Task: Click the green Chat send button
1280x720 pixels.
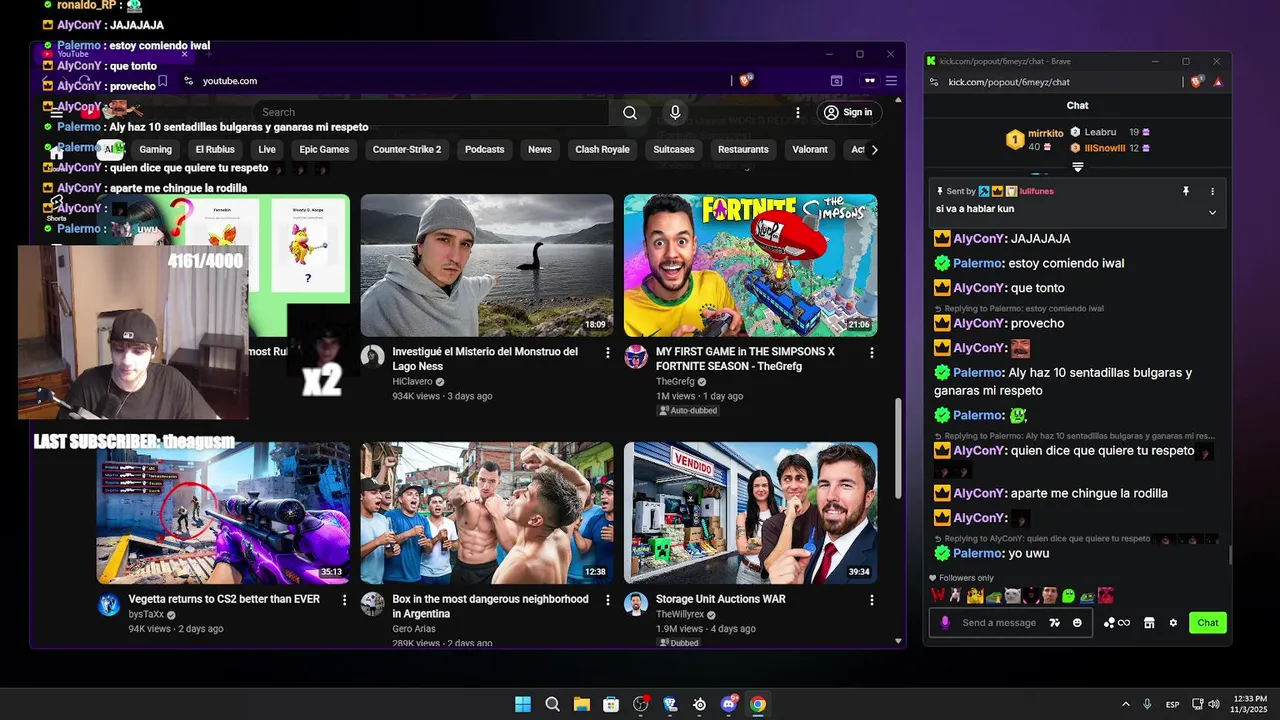Action: tap(1208, 623)
